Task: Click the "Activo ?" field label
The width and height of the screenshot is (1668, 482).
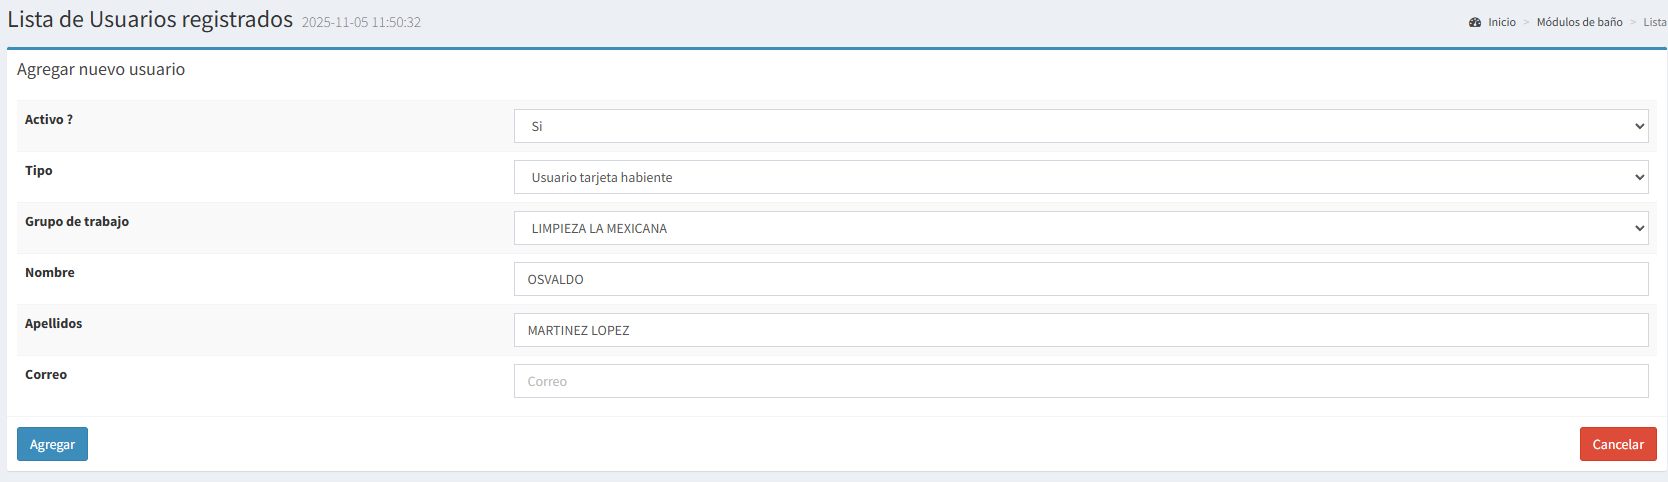Action: (49, 119)
